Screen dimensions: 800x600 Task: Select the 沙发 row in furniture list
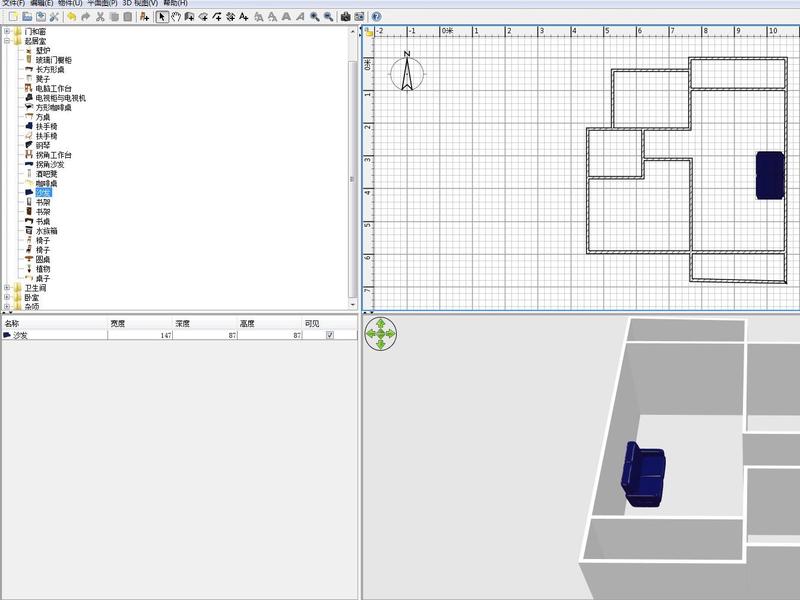(180, 335)
